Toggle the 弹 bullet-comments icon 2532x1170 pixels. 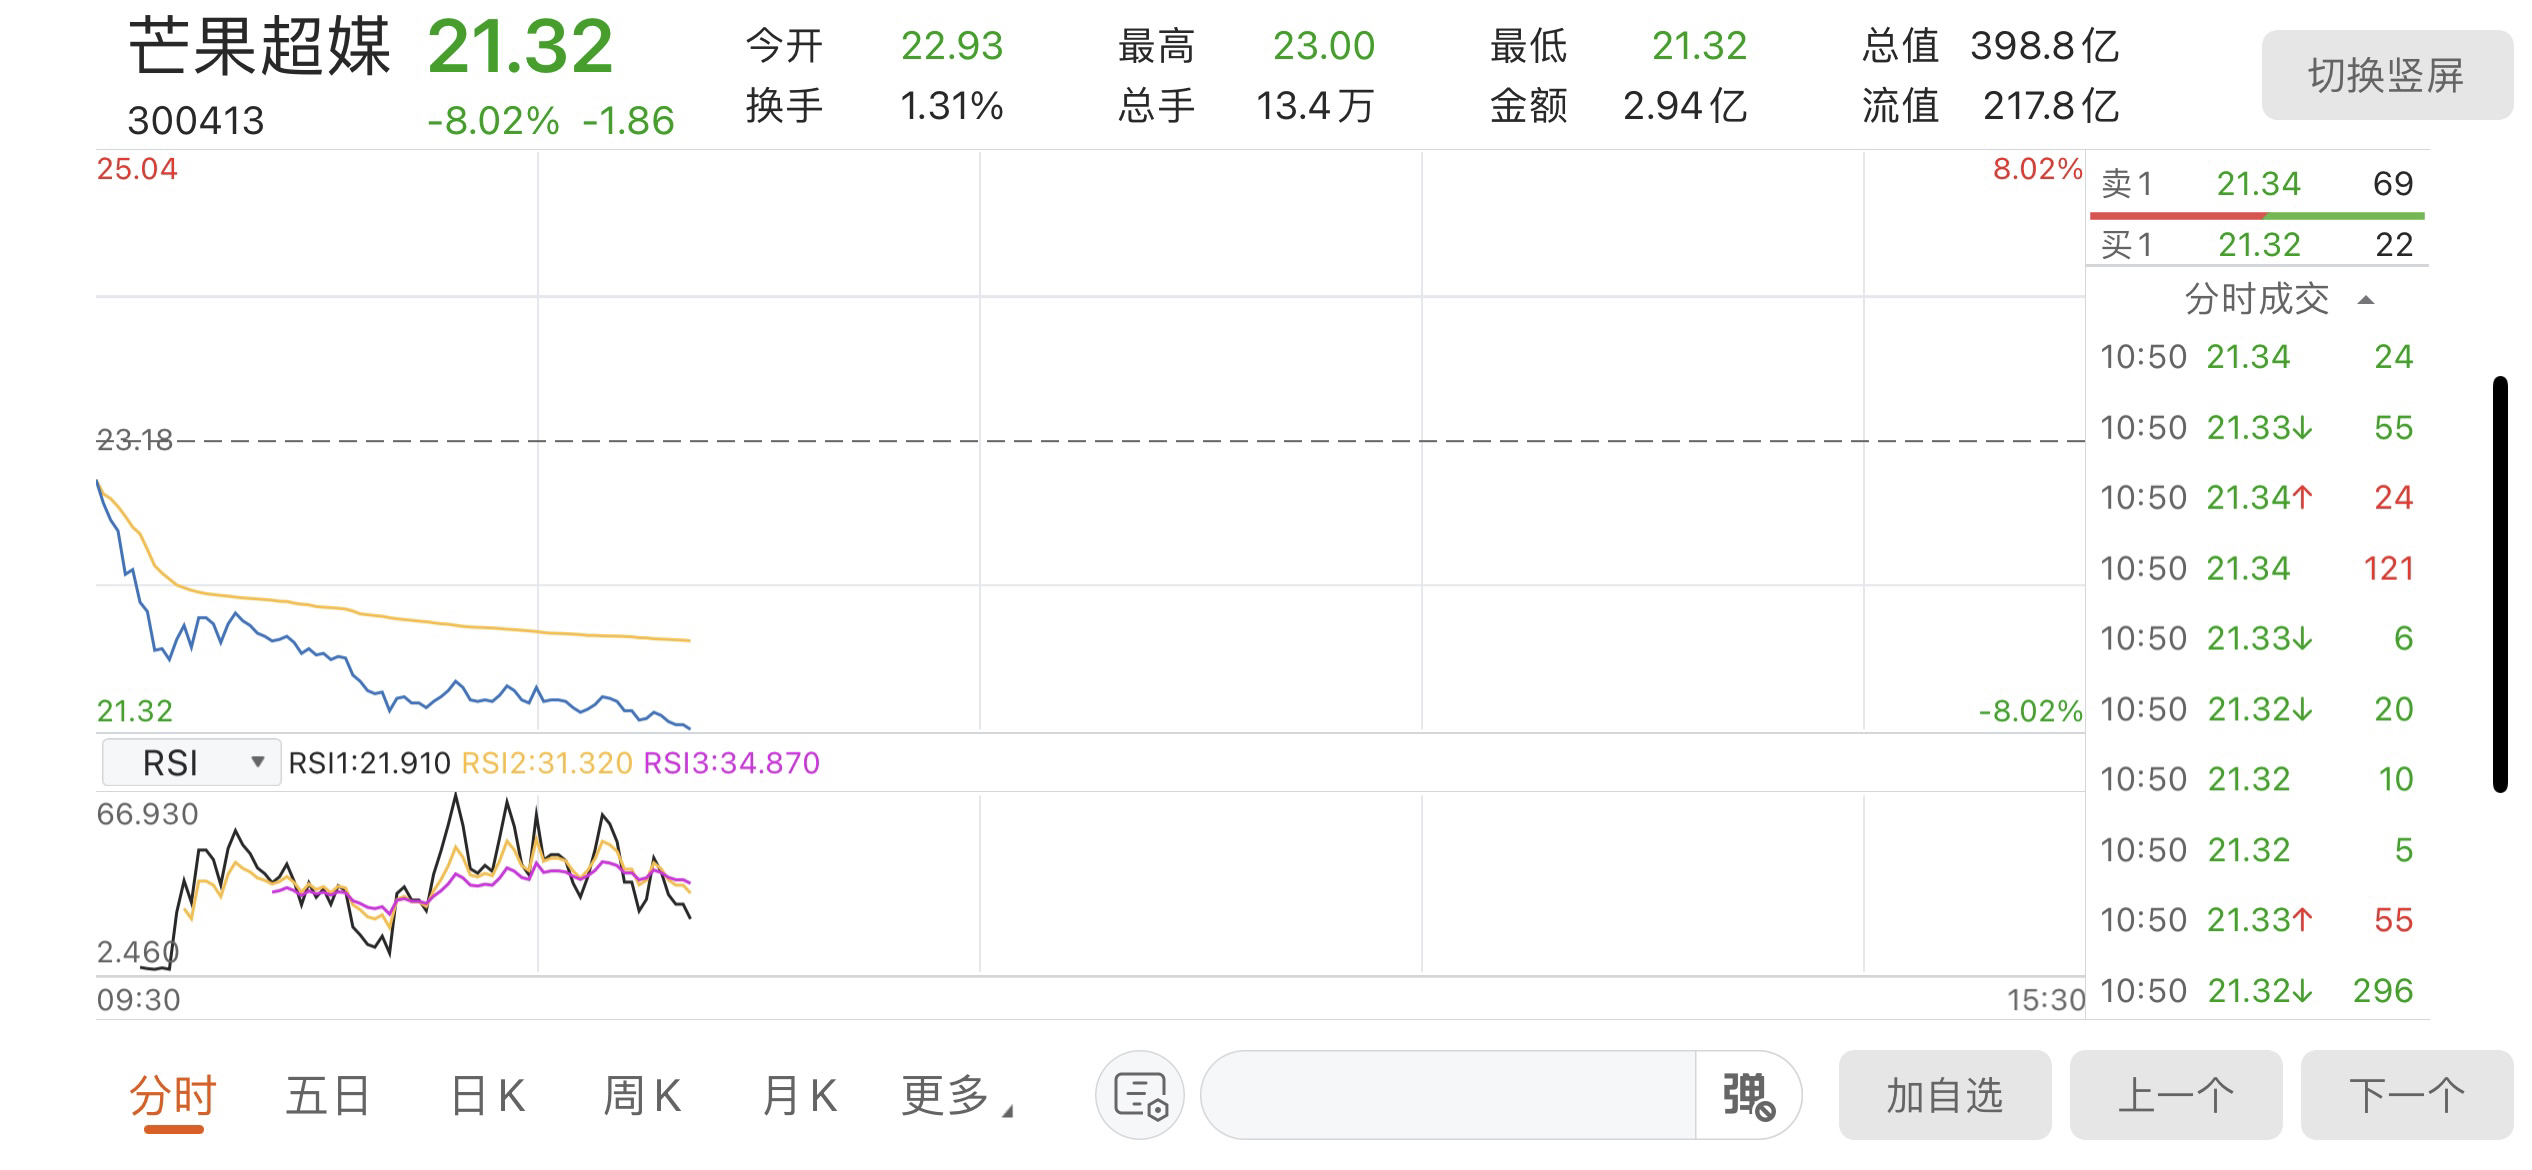click(1748, 1095)
